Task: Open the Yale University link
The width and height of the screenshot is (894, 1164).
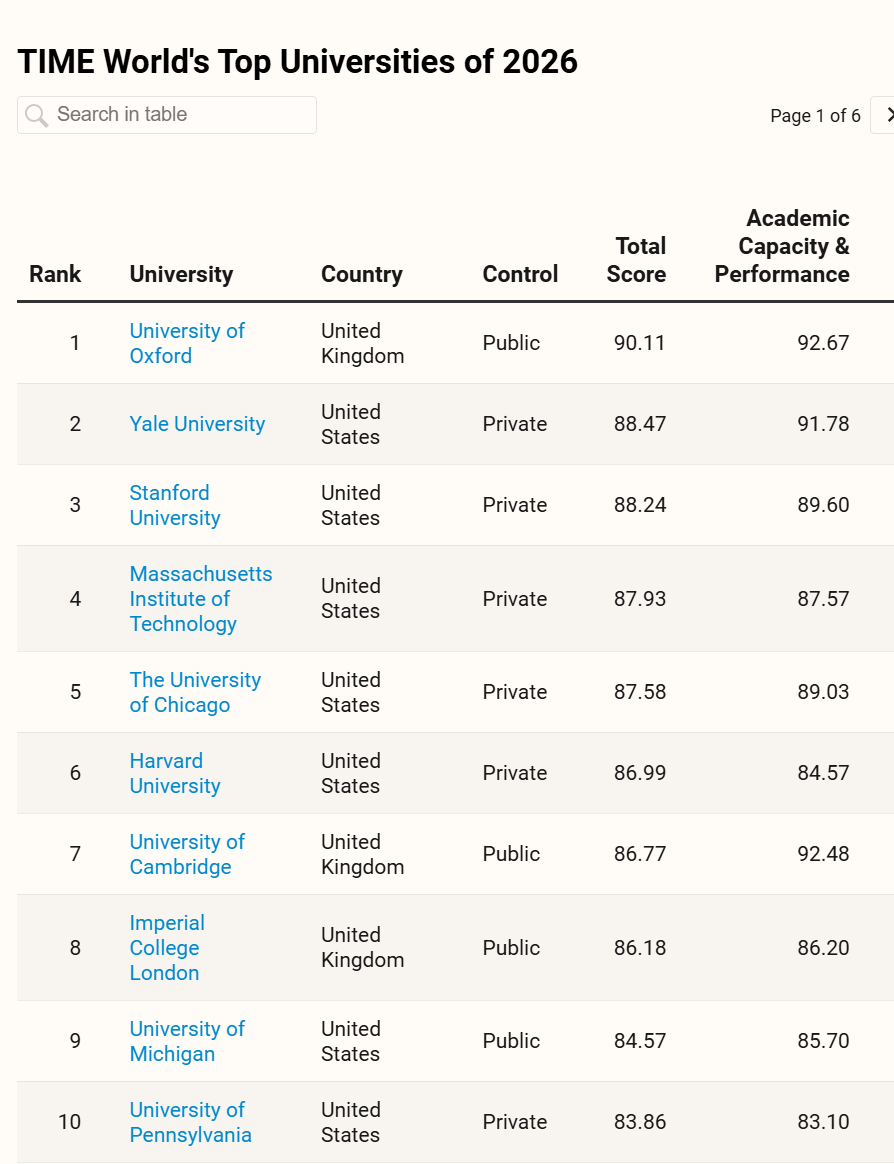Action: pos(197,424)
